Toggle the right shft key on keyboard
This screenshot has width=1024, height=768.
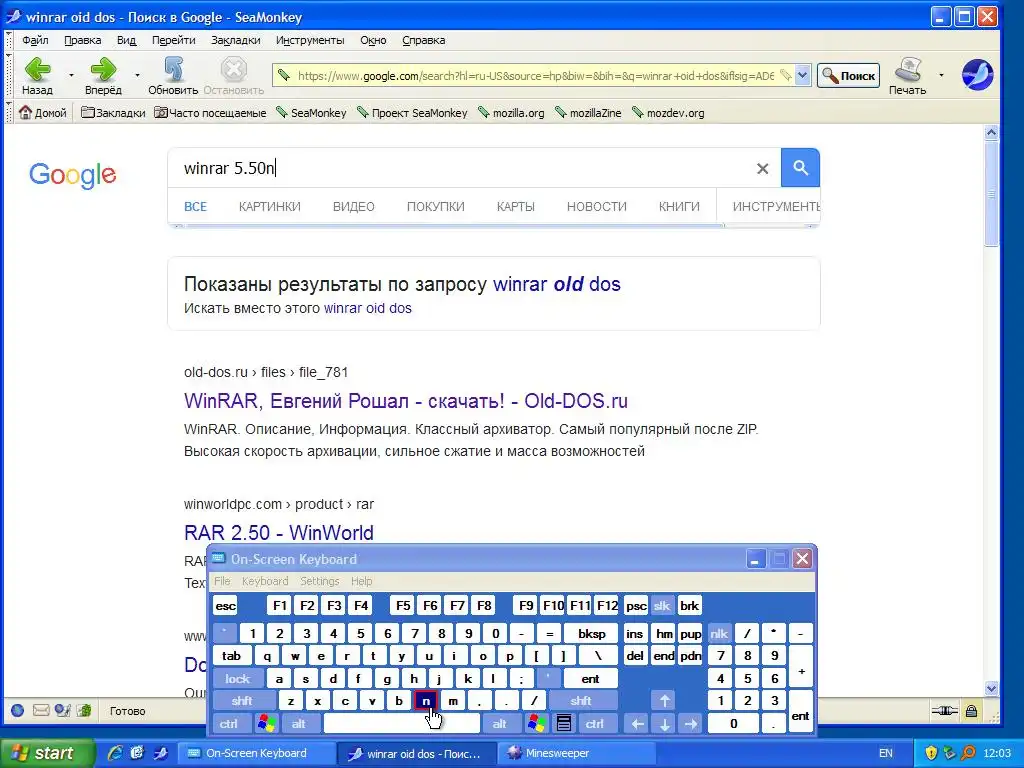click(x=581, y=701)
